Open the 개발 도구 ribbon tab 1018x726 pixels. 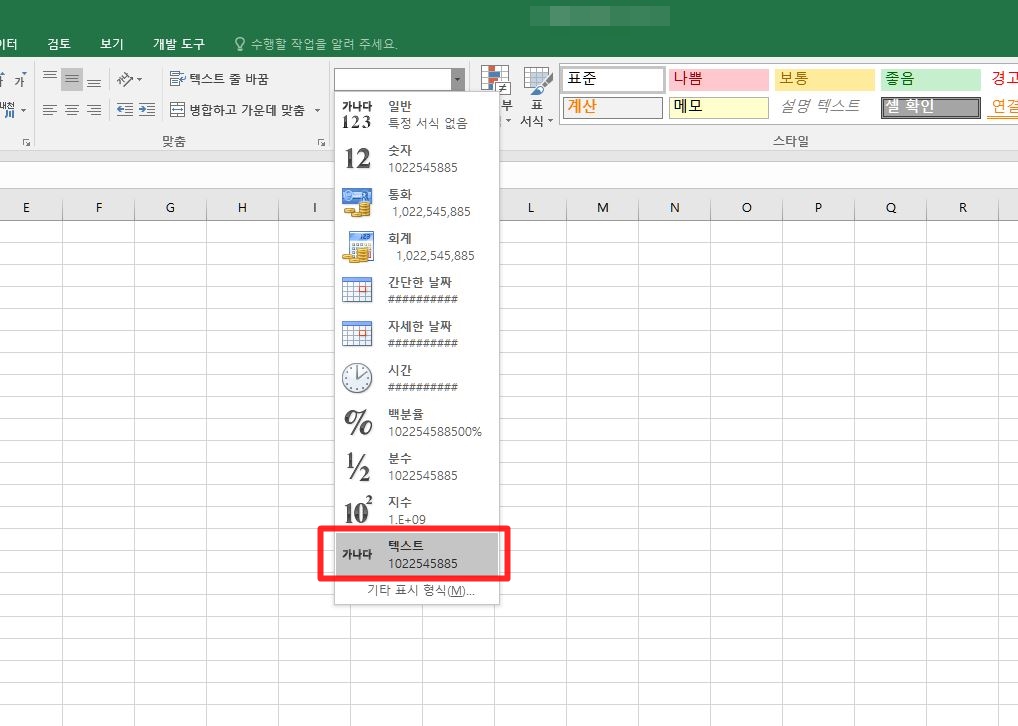tap(179, 44)
